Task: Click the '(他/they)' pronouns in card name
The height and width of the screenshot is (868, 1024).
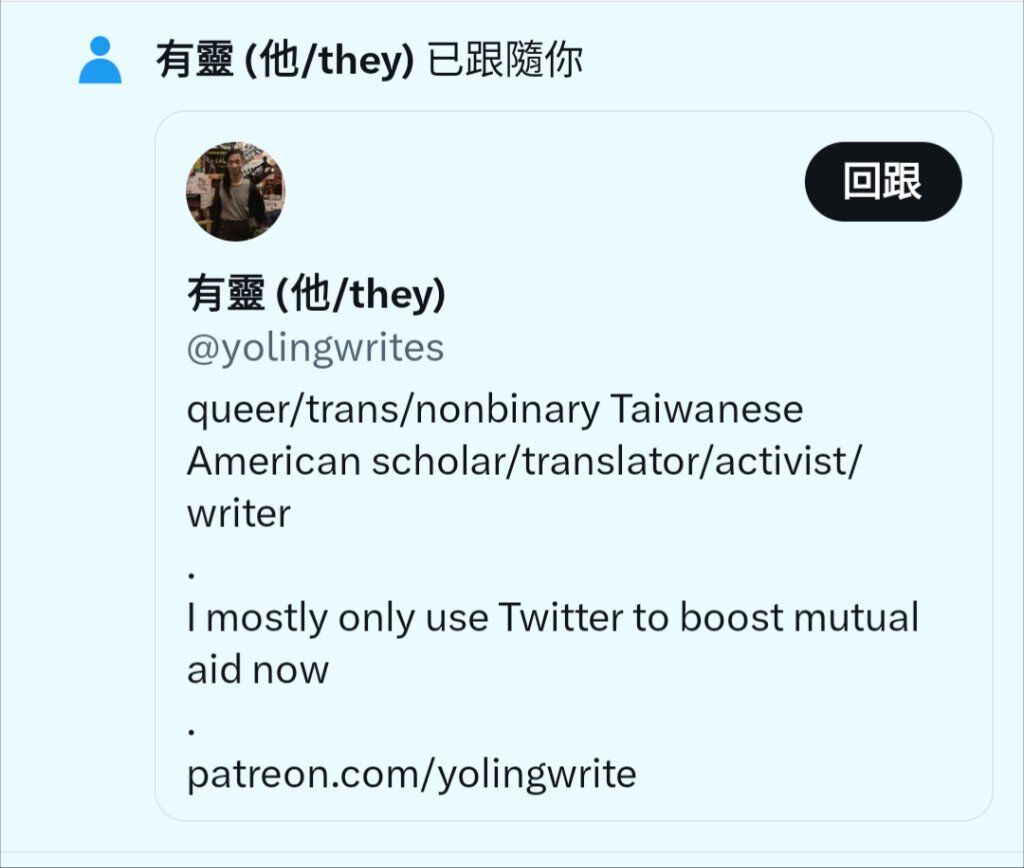Action: click(361, 294)
